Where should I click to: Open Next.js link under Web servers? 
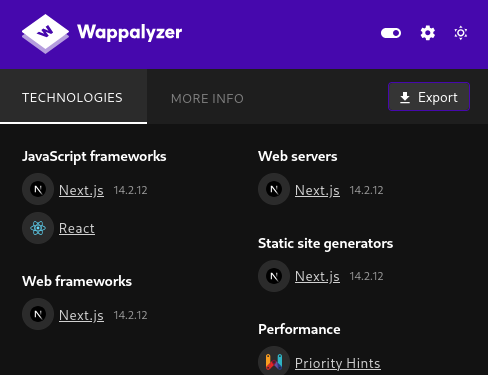[317, 190]
